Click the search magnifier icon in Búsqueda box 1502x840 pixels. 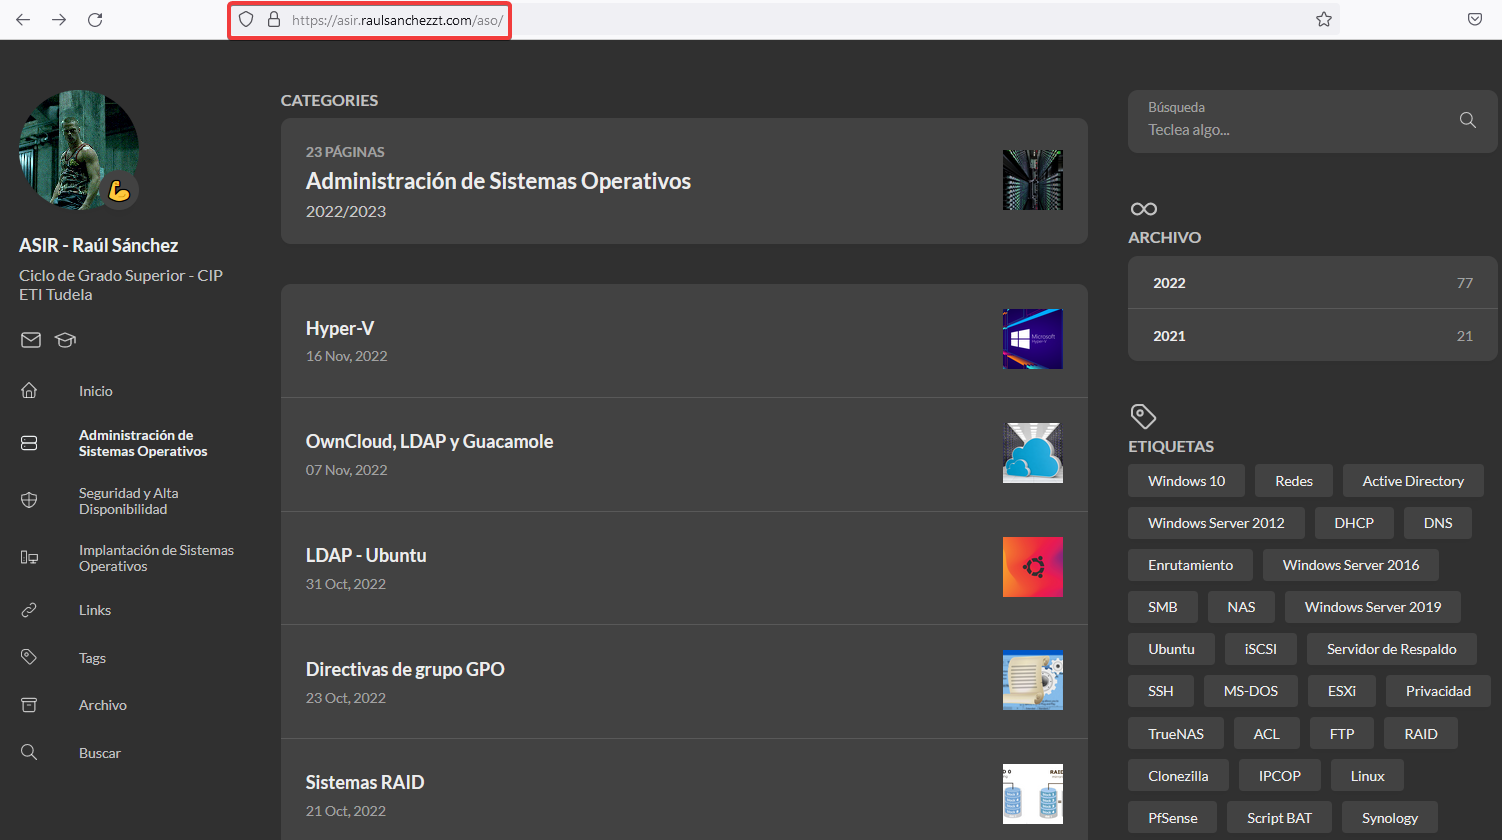pos(1467,120)
